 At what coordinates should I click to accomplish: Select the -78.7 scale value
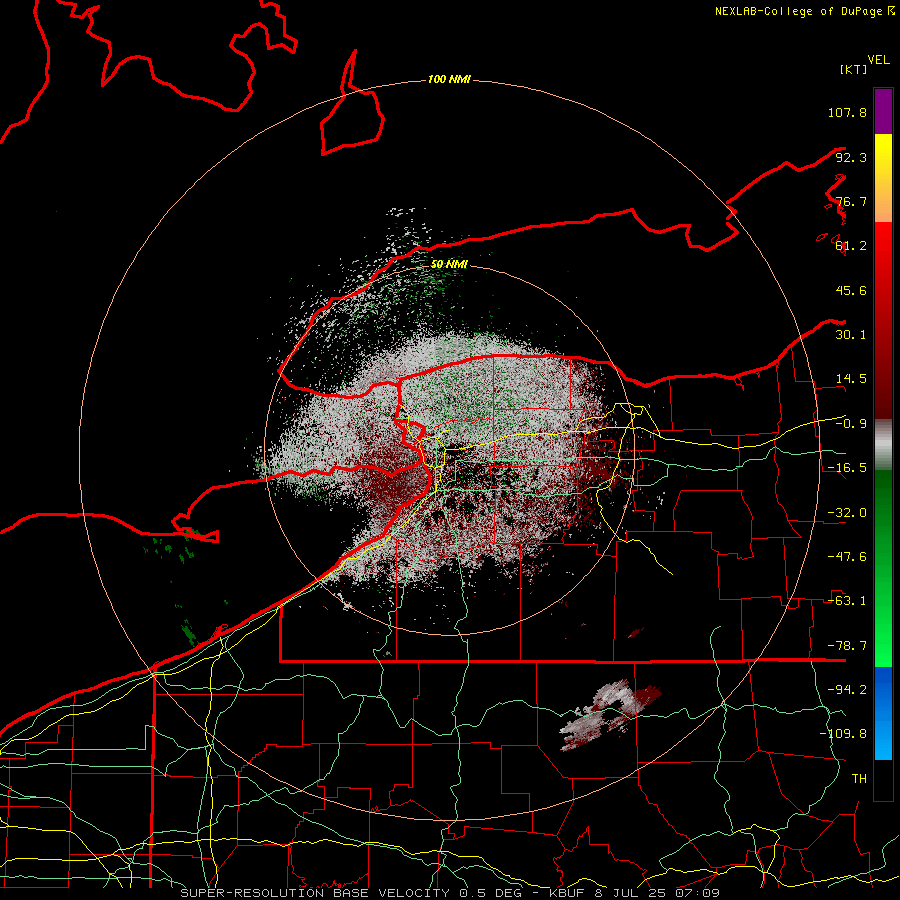(x=847, y=646)
